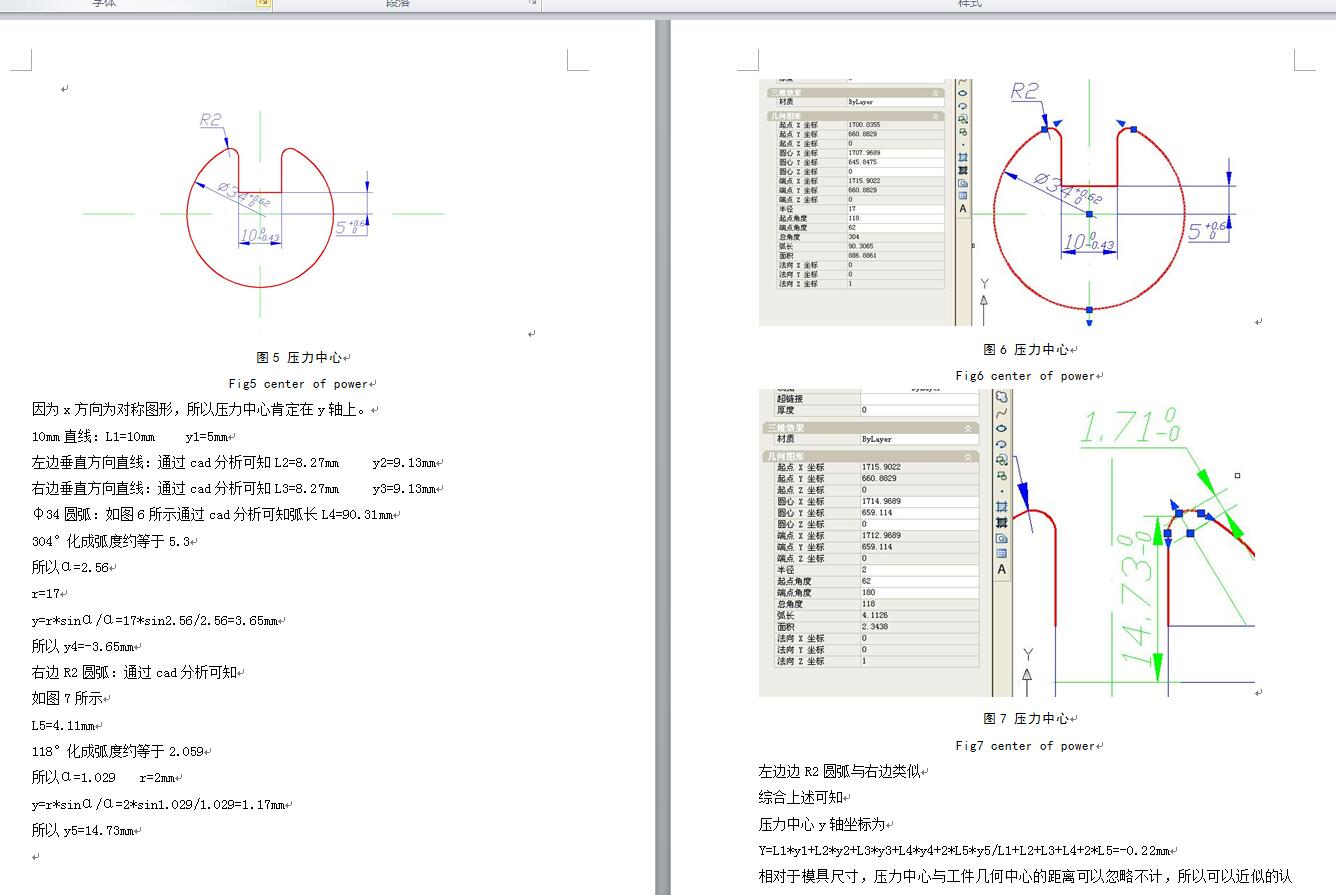Collapse the 三维效果 section in Figure 6 panel
Image resolution: width=1336 pixels, height=895 pixels.
tap(935, 93)
